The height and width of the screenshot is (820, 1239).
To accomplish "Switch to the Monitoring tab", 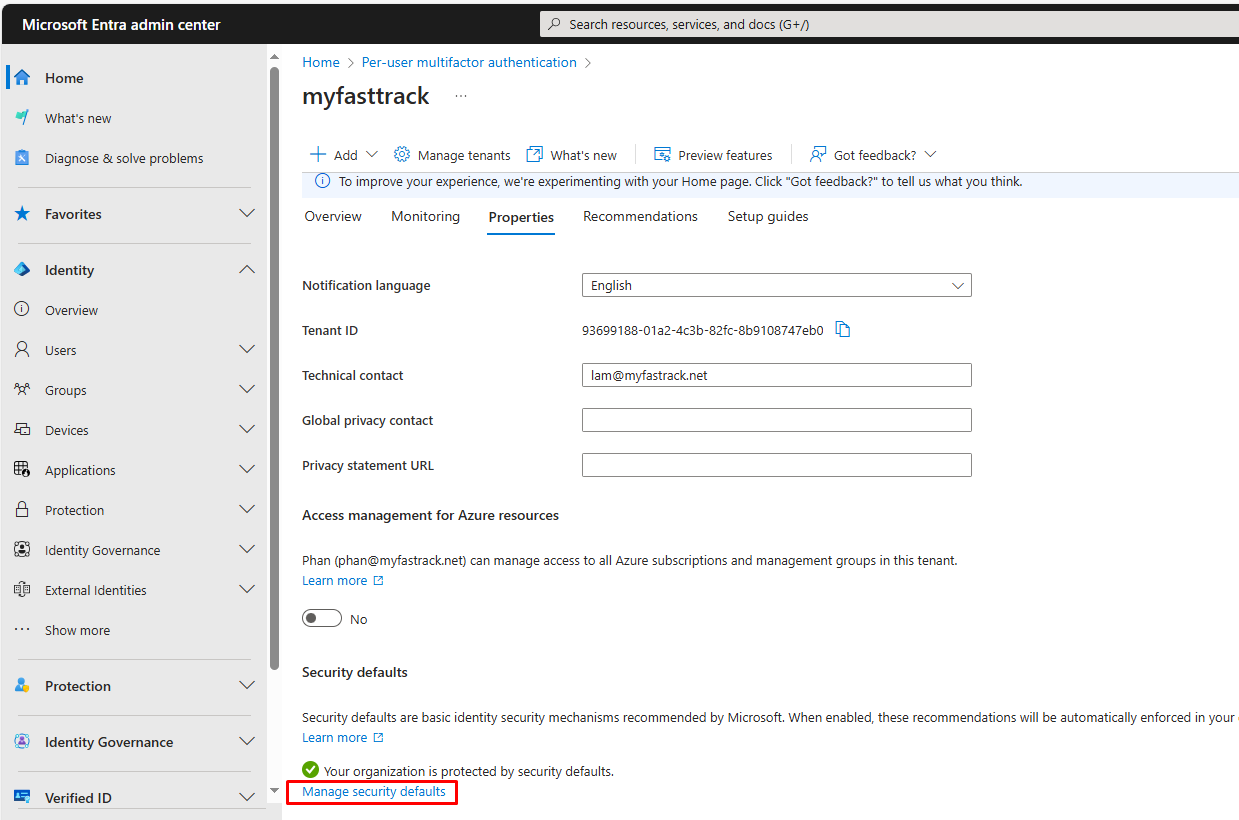I will click(x=426, y=216).
